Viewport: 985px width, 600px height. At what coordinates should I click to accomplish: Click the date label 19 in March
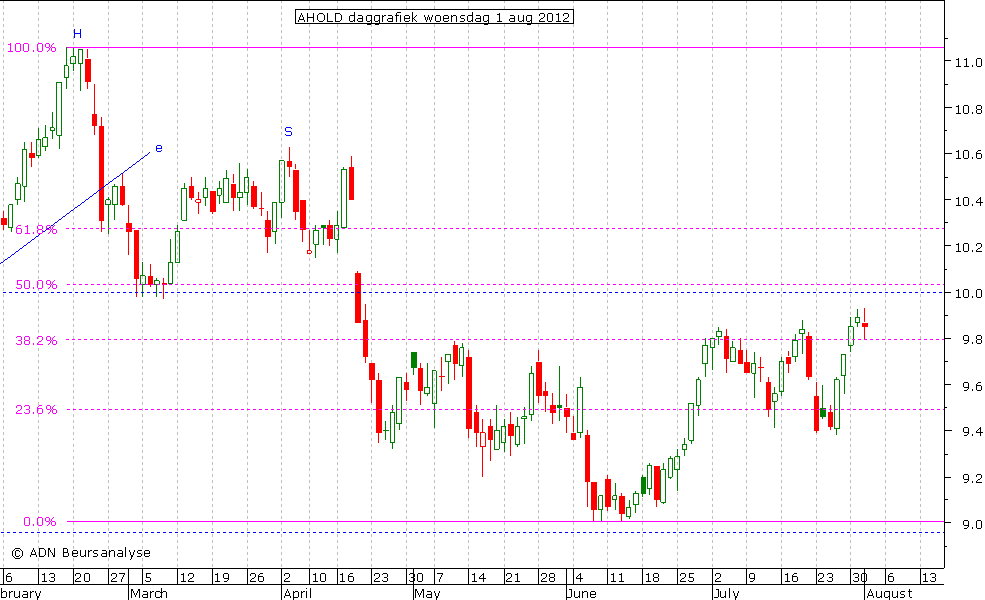pos(221,577)
